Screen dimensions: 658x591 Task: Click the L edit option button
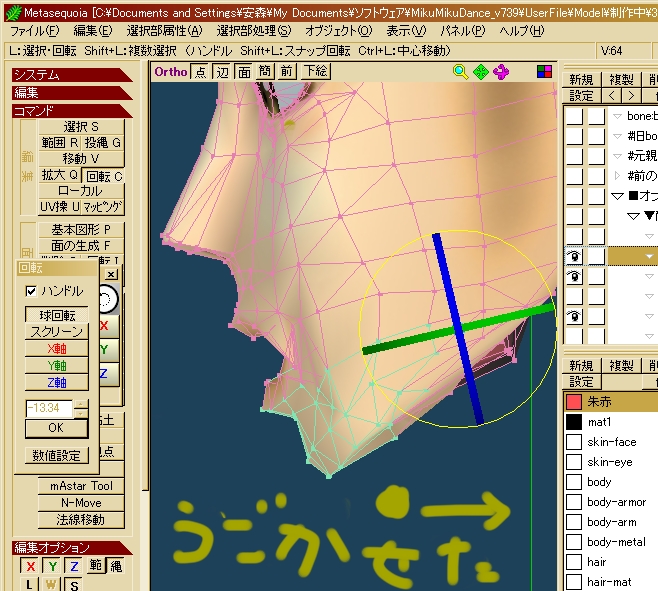pos(29,585)
